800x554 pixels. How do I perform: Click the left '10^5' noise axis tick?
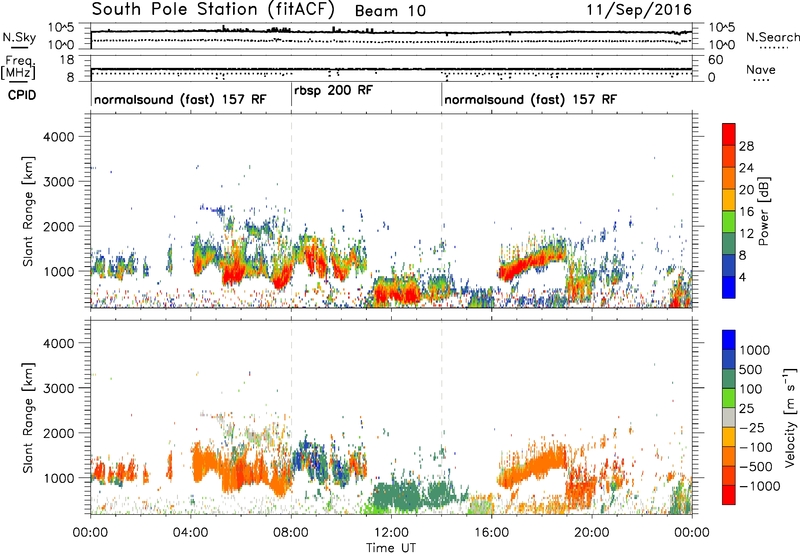(x=61, y=27)
